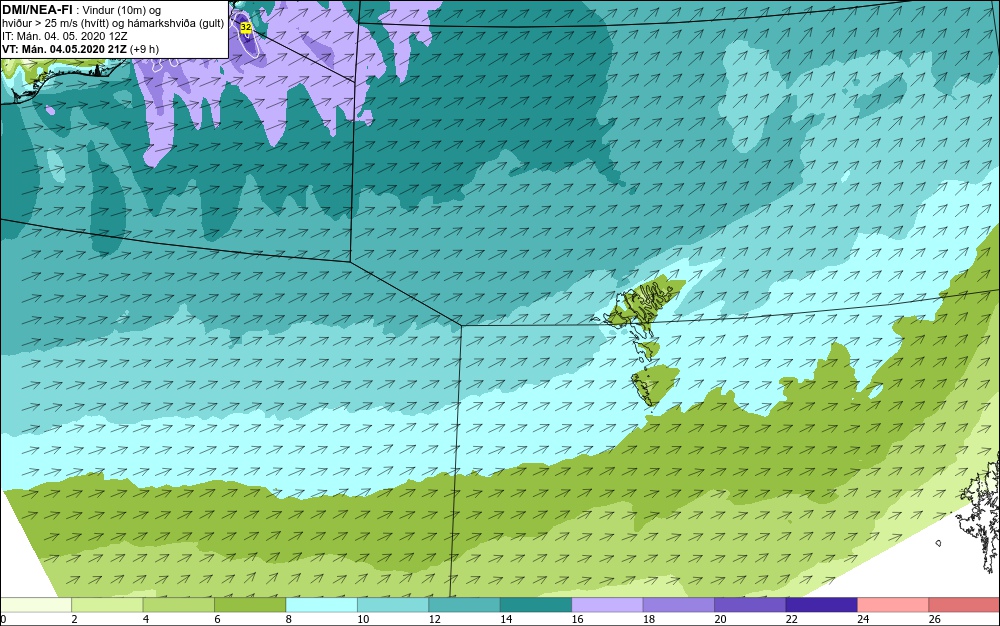The height and width of the screenshot is (626, 1000).
Task: Click the red legend swatch above 26 m/s
Action: point(964,605)
